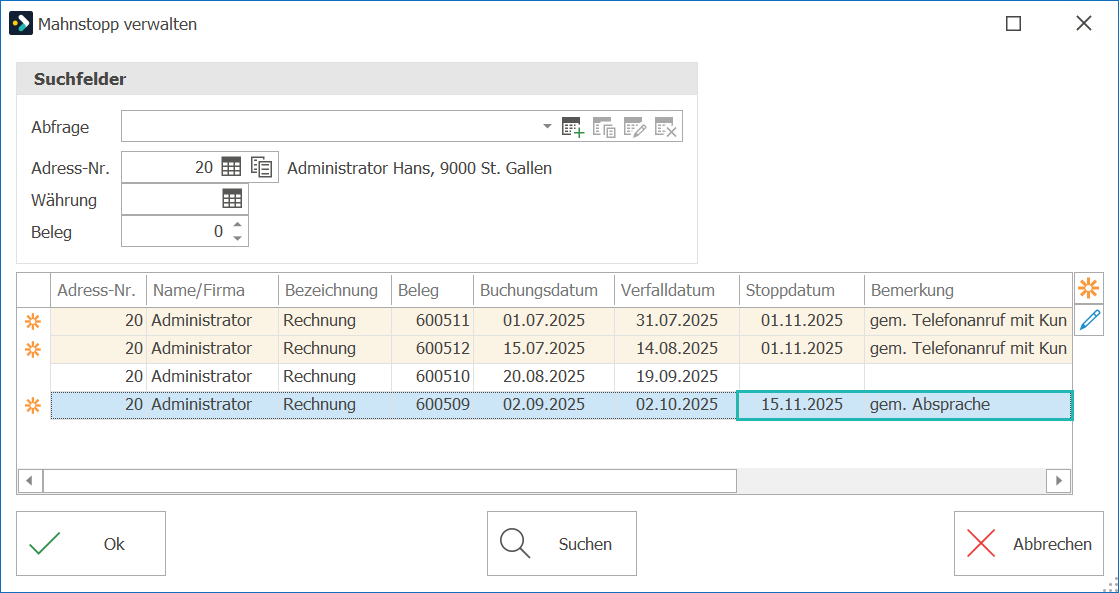Click Buchungsdatum 20.08.2025 cell
This screenshot has height=593, width=1120.
coord(544,377)
